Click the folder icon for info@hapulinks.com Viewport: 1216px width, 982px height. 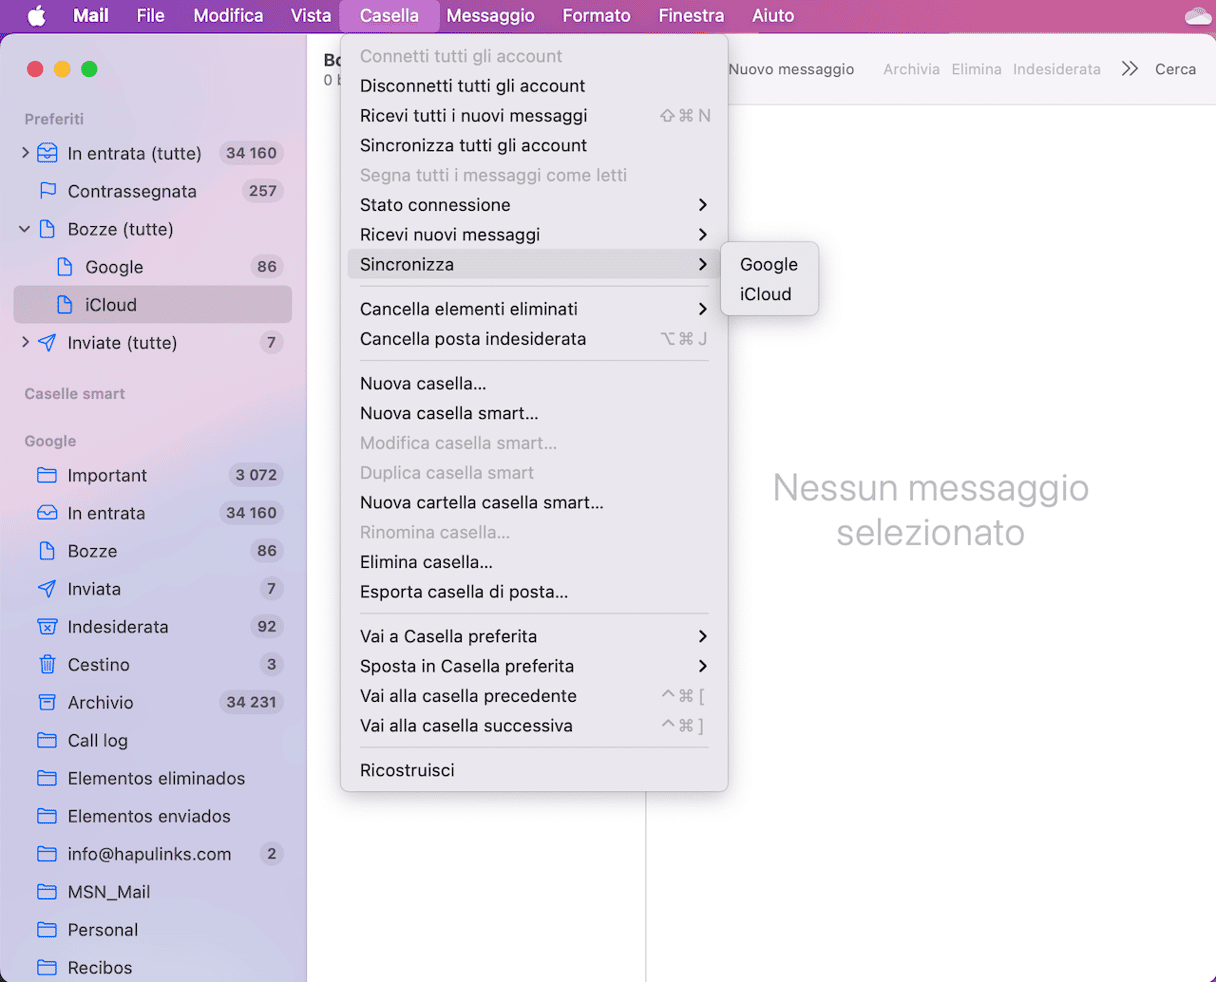(x=47, y=855)
